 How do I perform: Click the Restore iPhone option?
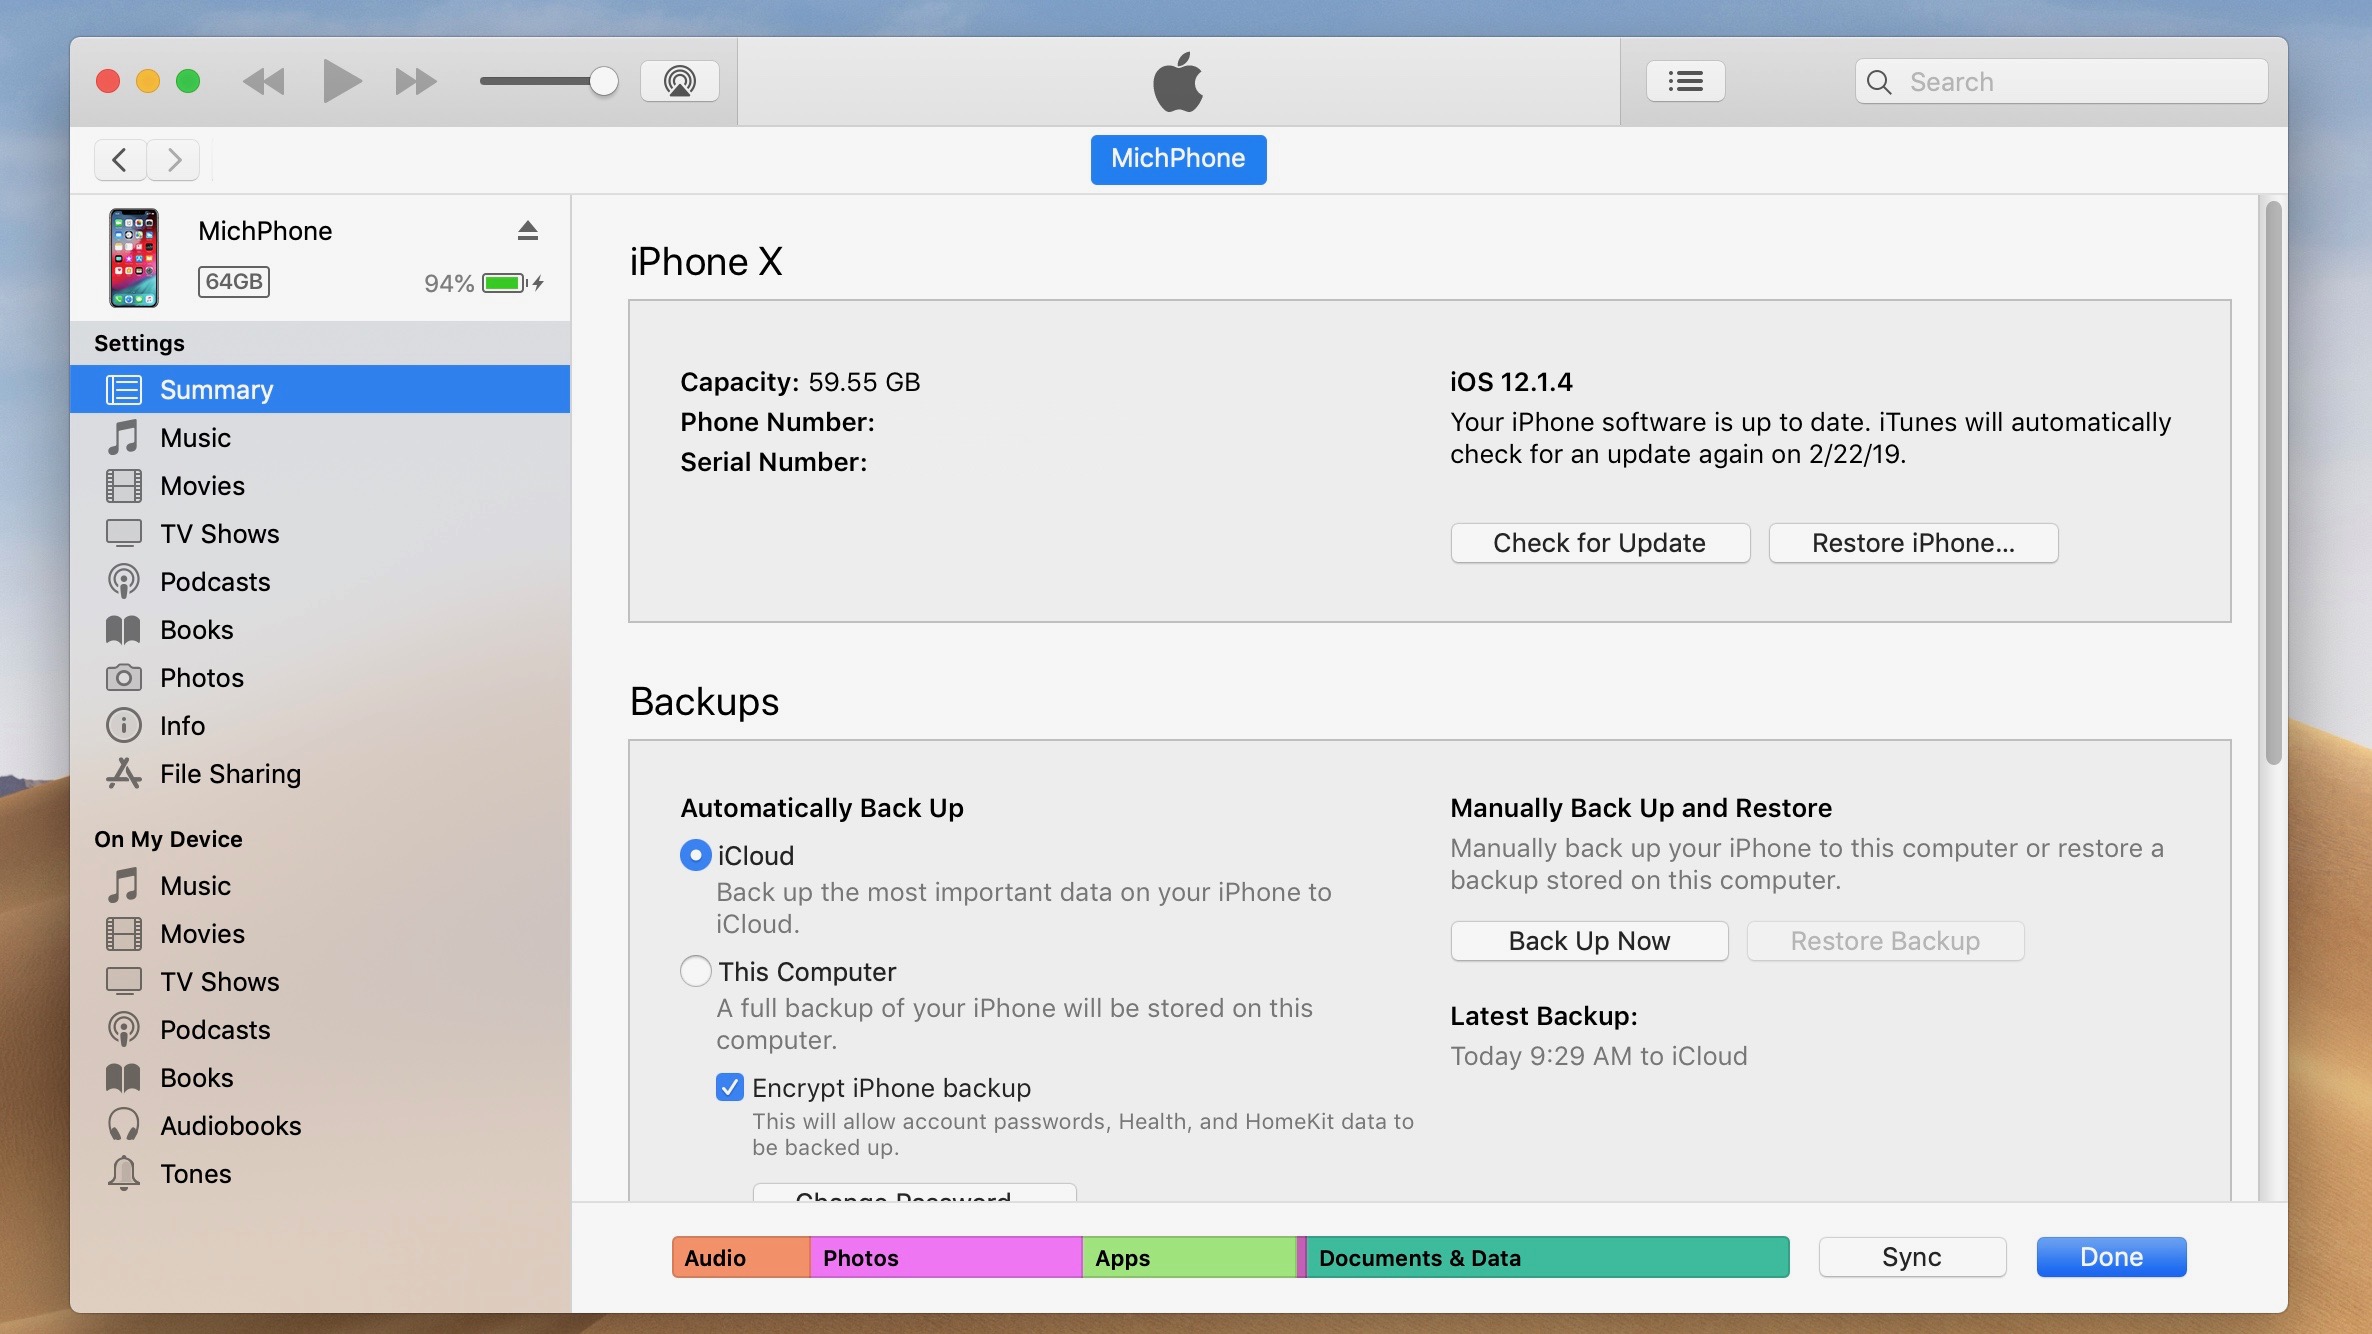click(1913, 541)
